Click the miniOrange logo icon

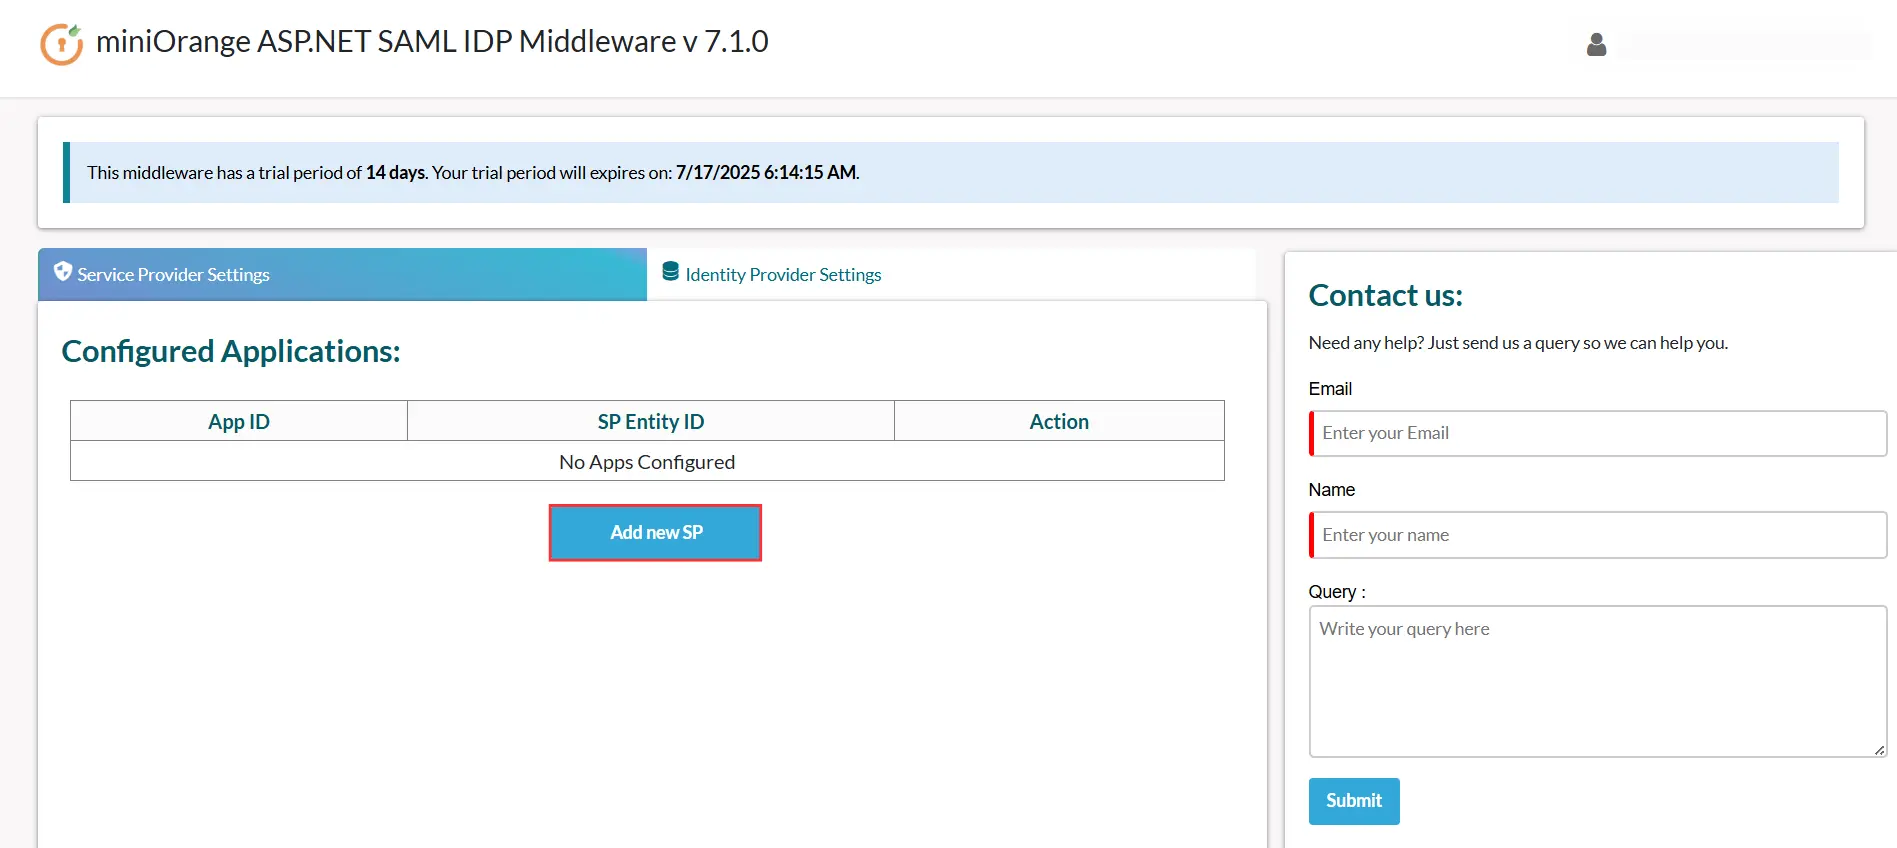click(62, 44)
